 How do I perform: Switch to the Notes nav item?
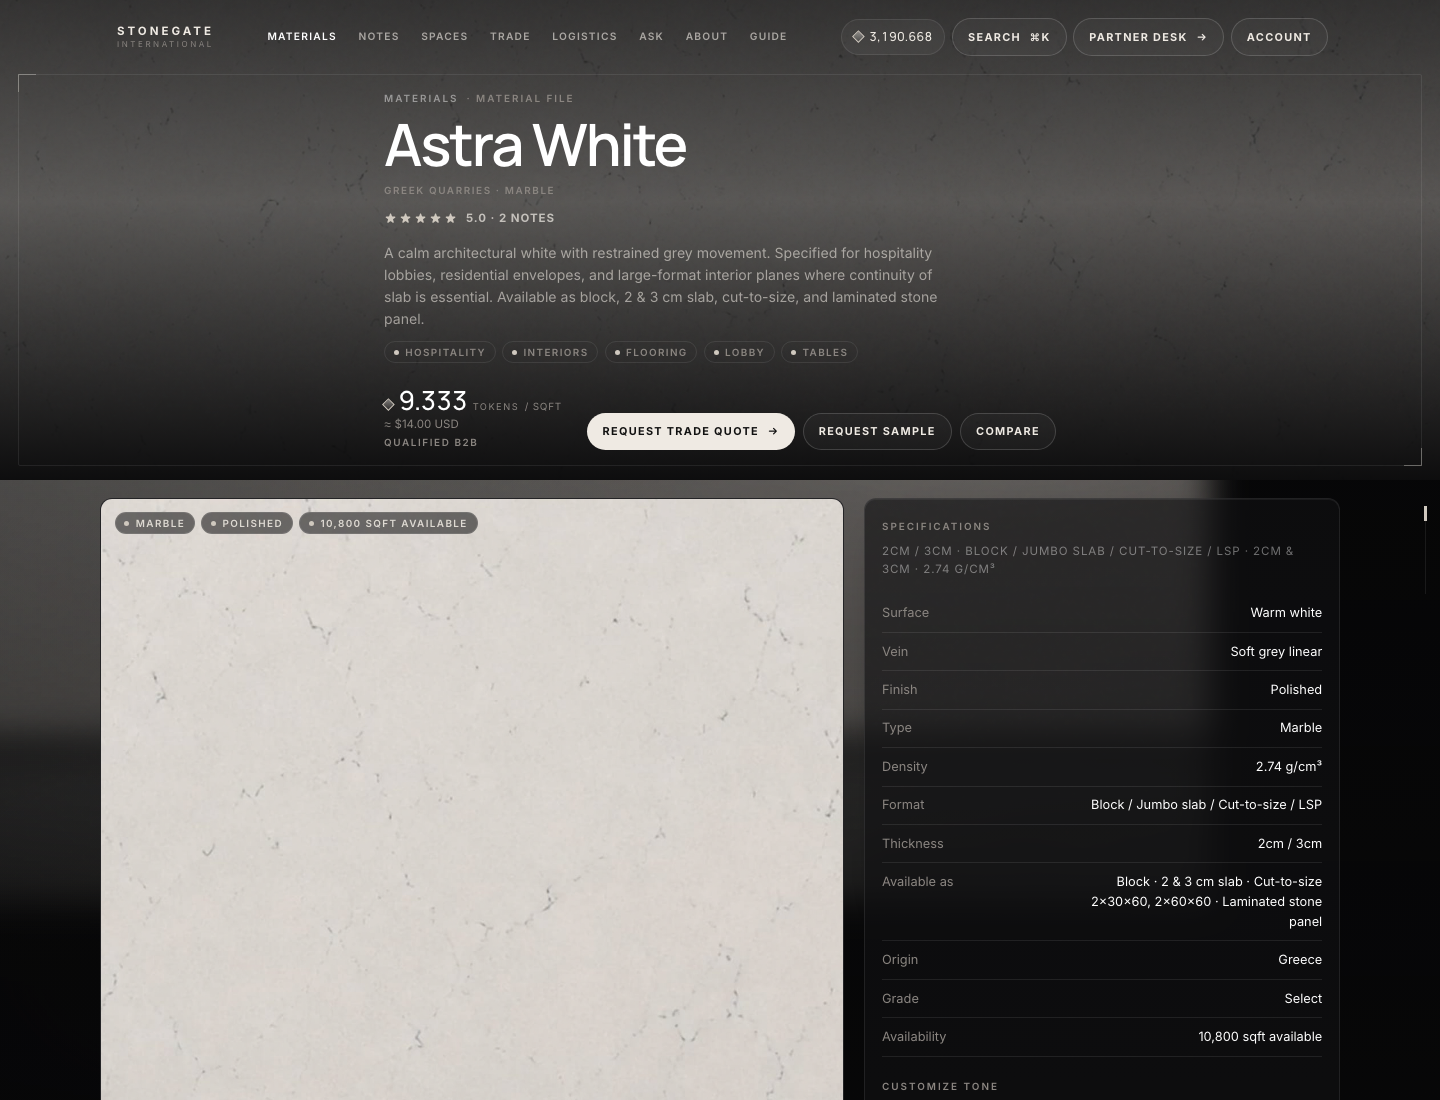pyautogui.click(x=379, y=37)
